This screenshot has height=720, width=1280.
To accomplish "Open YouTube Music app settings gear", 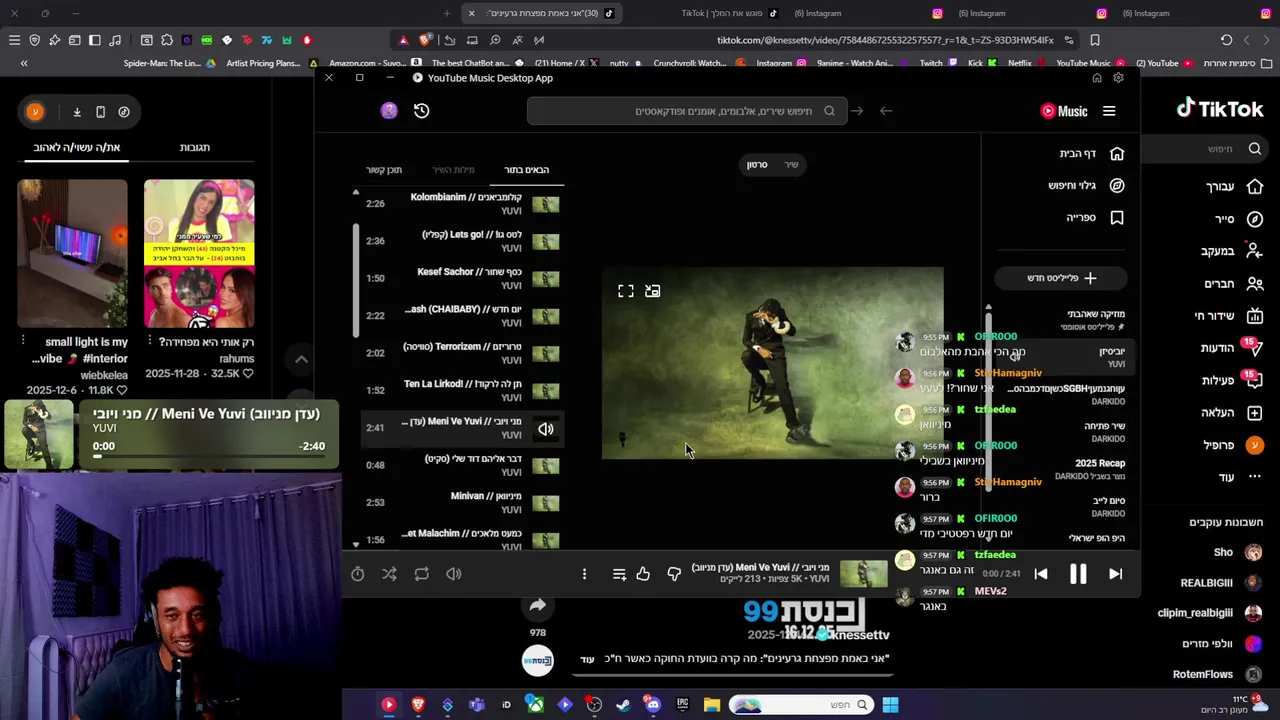I will pos(1118,78).
